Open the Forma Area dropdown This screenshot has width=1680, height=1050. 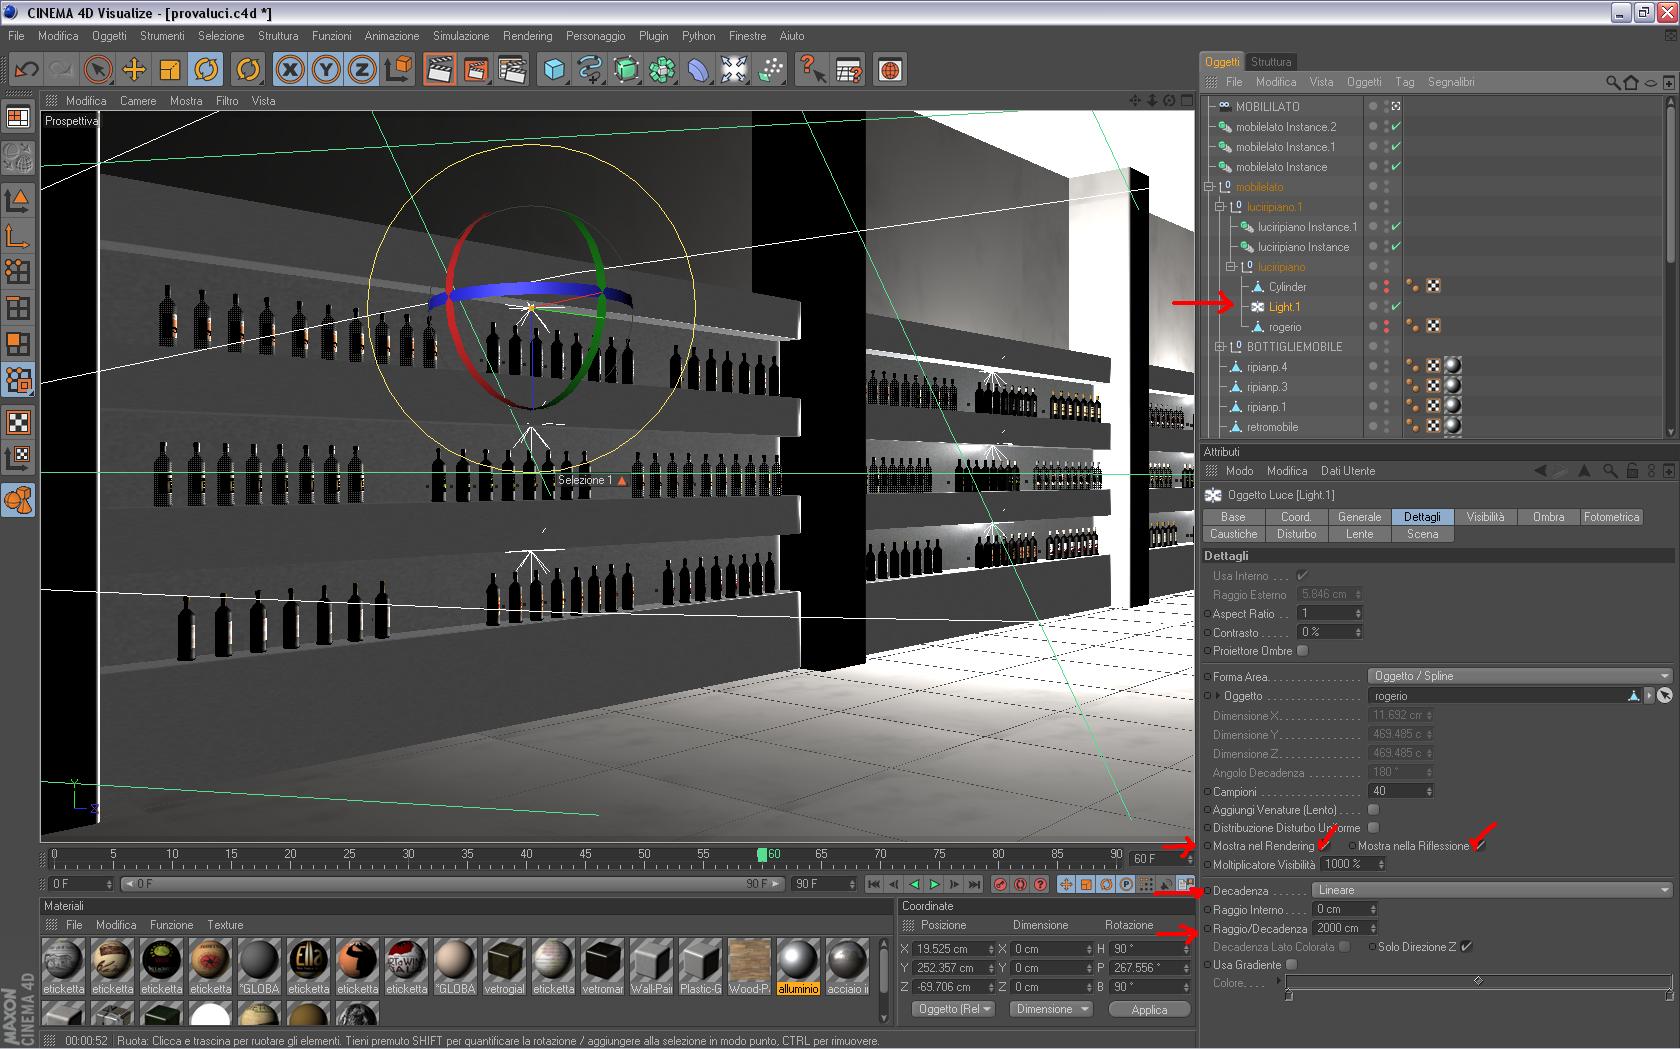[1520, 676]
